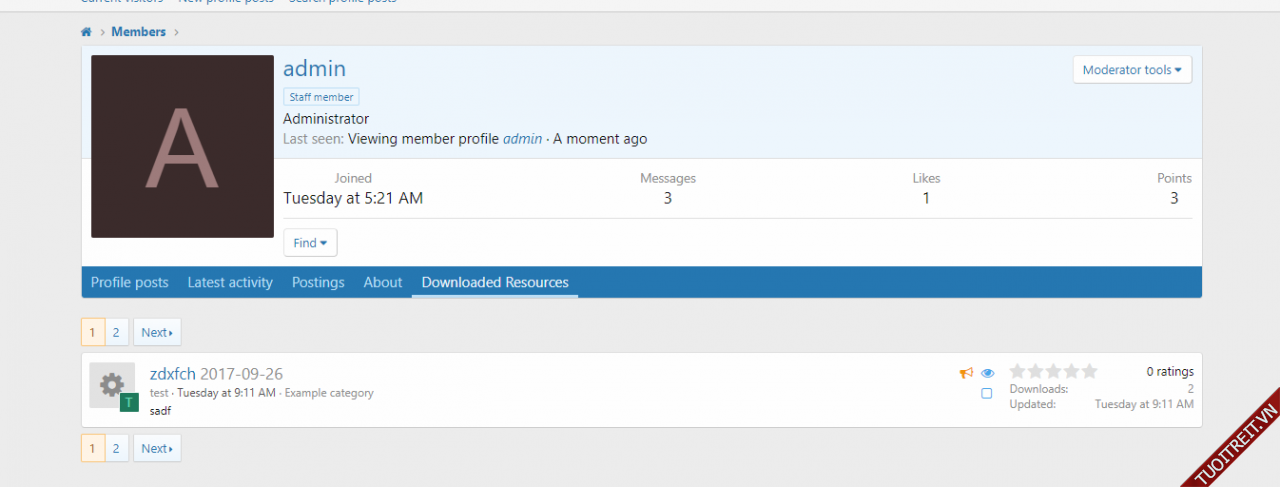Image resolution: width=1280 pixels, height=487 pixels.
Task: Click the gear resource icon for zdxfch
Action: [x=111, y=384]
